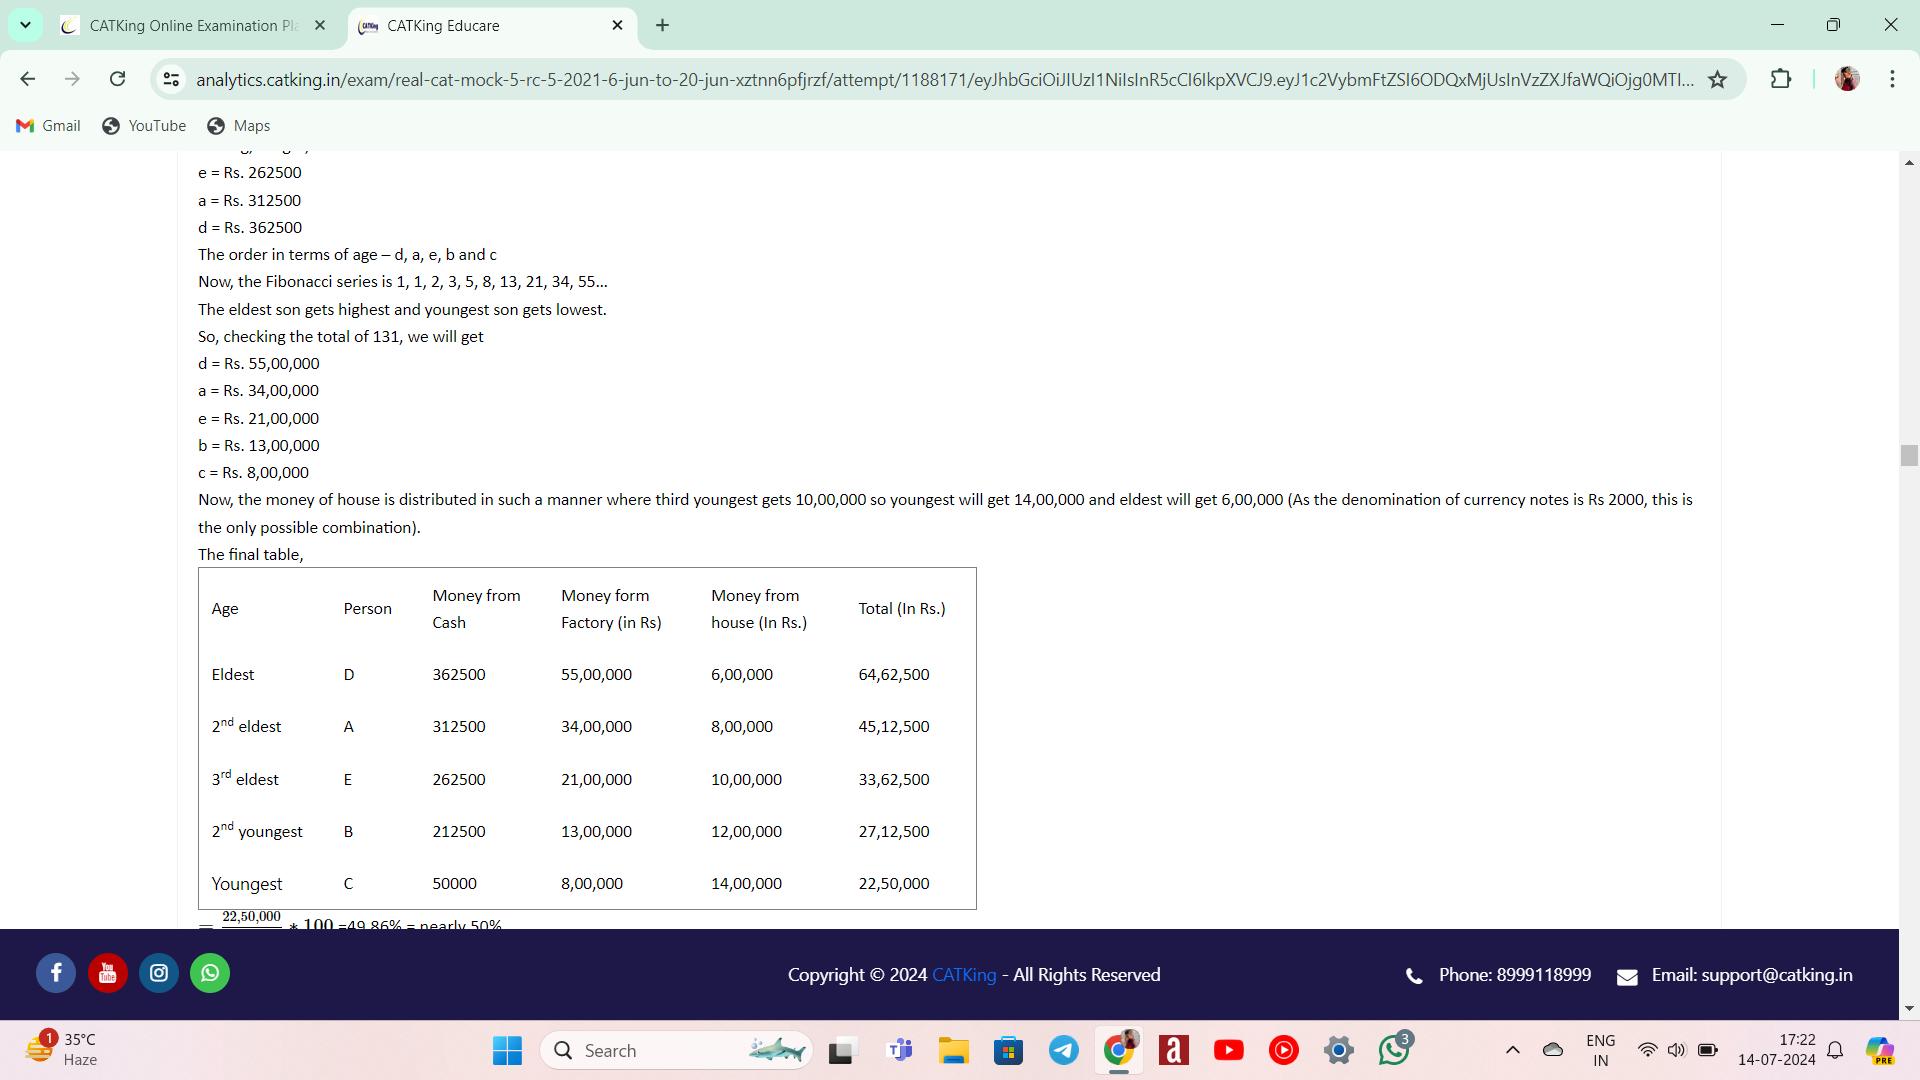Click the 'Money from Cash' column header
This screenshot has height=1080, width=1920.
pyautogui.click(x=476, y=609)
